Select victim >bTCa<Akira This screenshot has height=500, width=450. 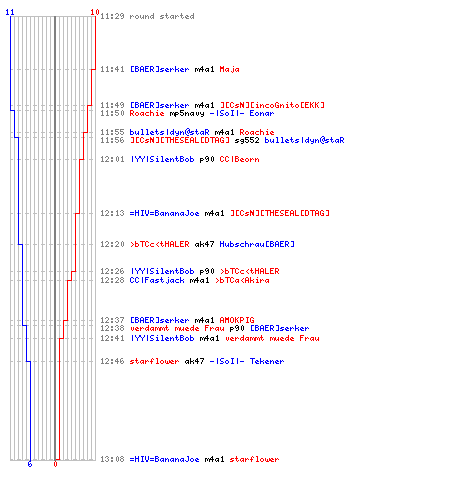[x=242, y=280]
